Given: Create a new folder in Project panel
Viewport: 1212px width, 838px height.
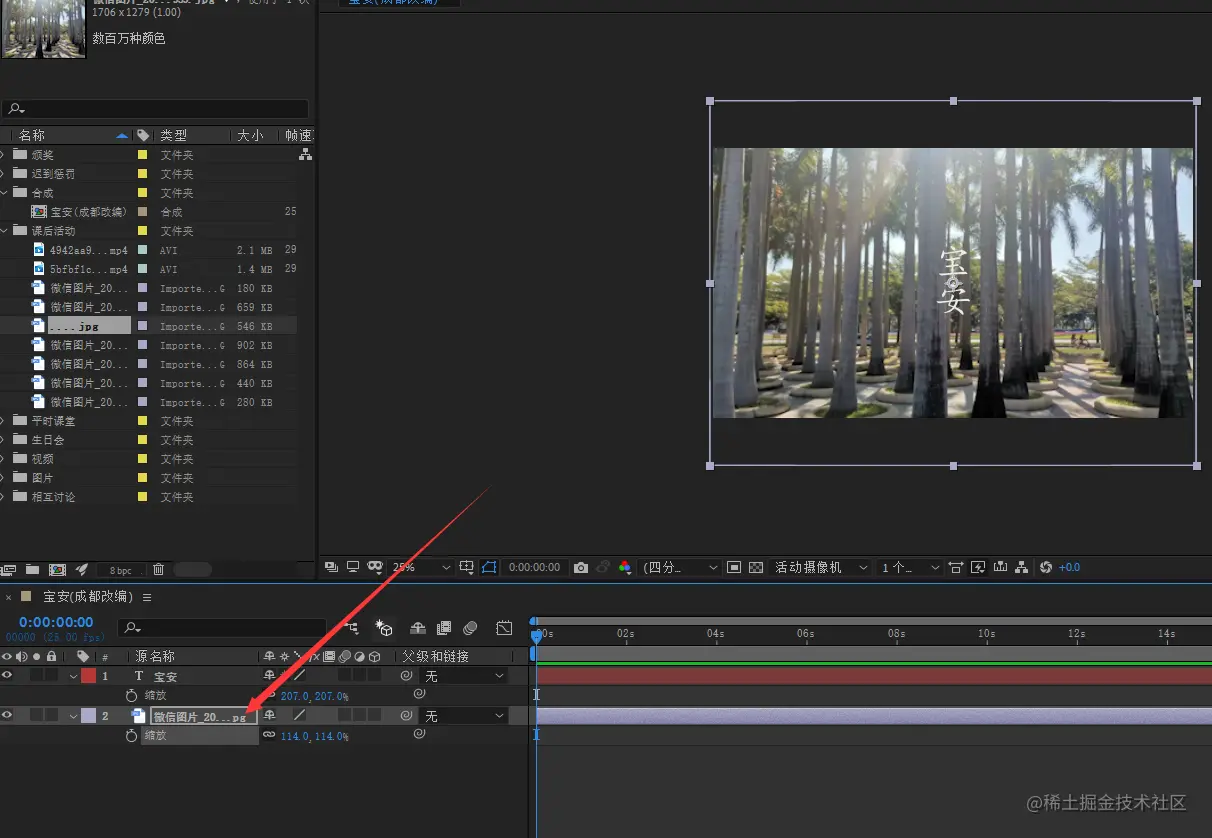Looking at the screenshot, I should coord(33,569).
